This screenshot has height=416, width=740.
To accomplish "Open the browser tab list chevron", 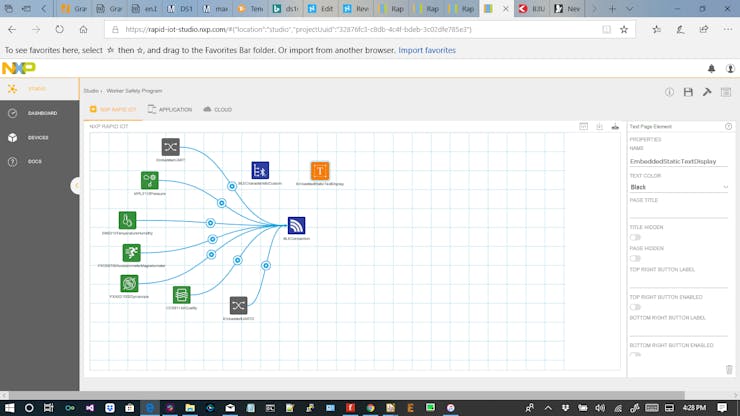I will coord(630,8).
